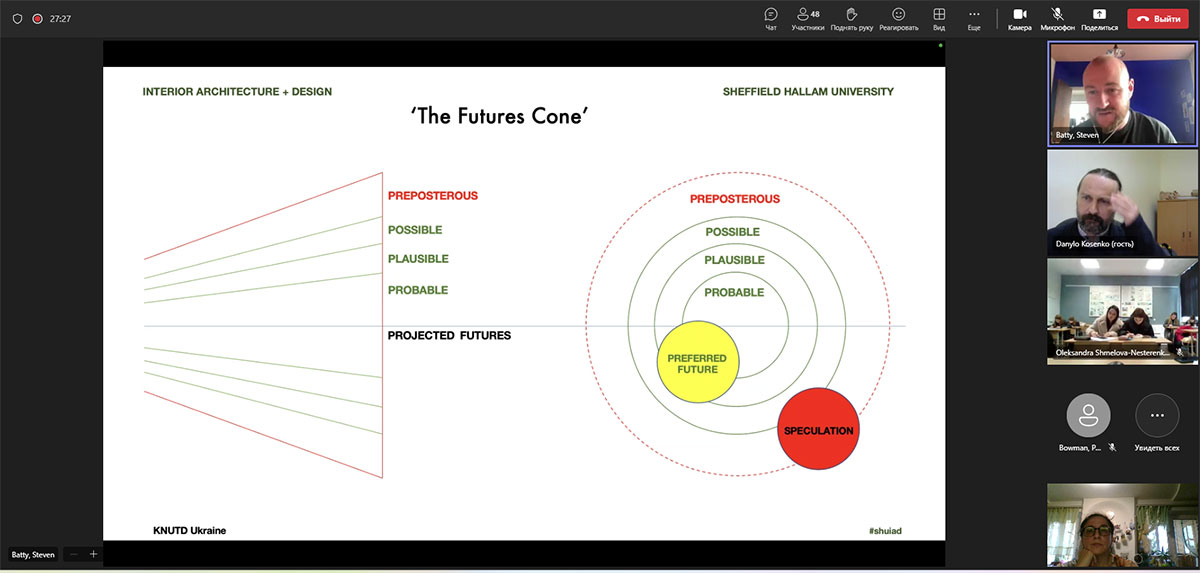The height and width of the screenshot is (573, 1200).
Task: Click INTERIOR ARCHITECTURE + DESIGN header text
Action: coord(237,92)
